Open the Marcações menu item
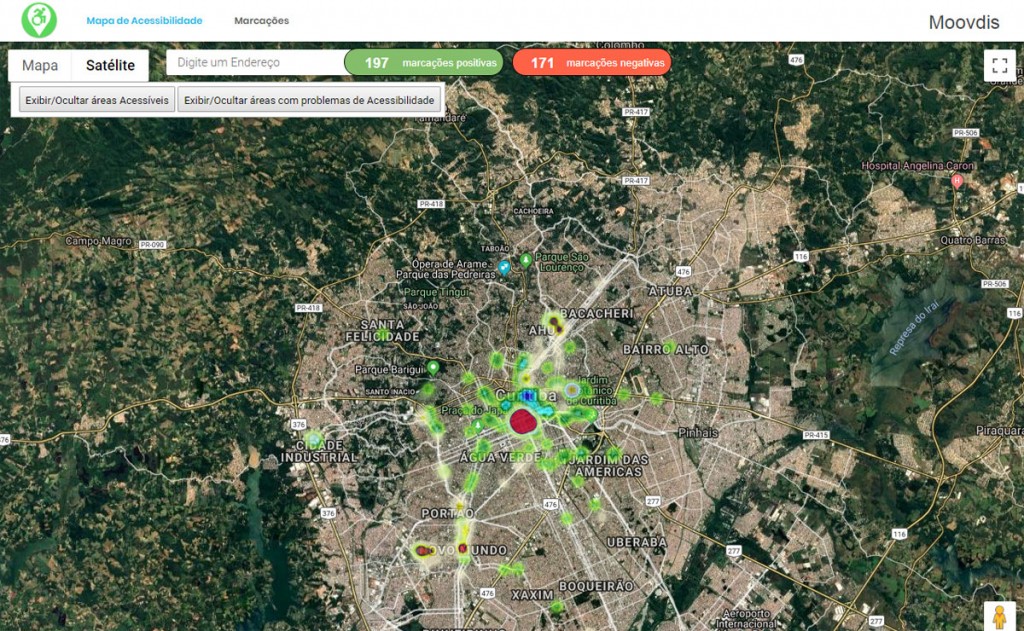This screenshot has width=1024, height=631. pyautogui.click(x=261, y=21)
